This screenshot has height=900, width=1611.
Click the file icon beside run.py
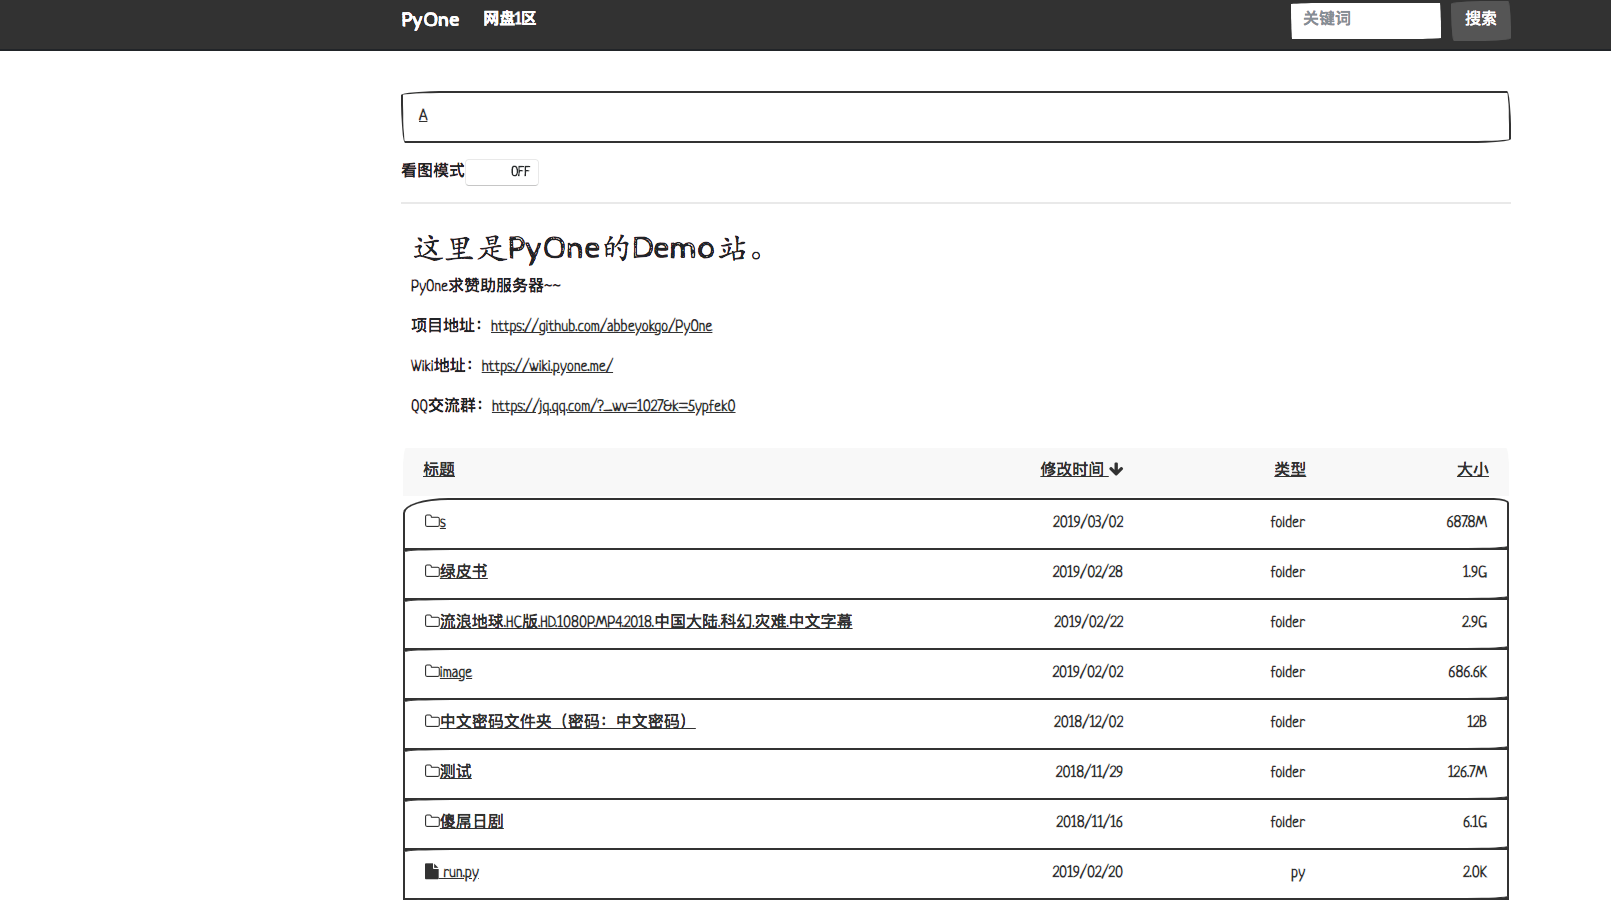coord(432,871)
